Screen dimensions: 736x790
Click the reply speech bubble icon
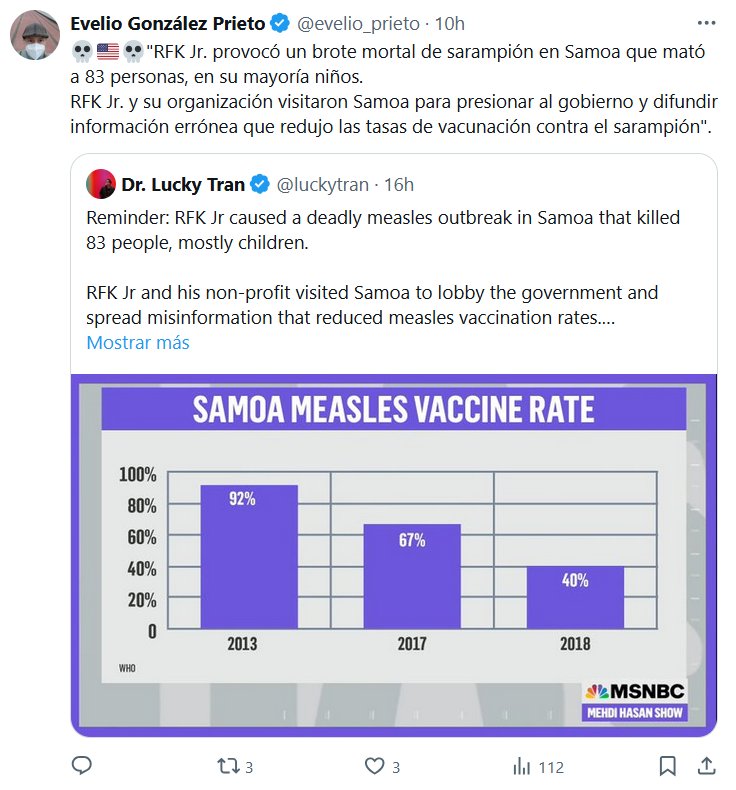[x=83, y=767]
